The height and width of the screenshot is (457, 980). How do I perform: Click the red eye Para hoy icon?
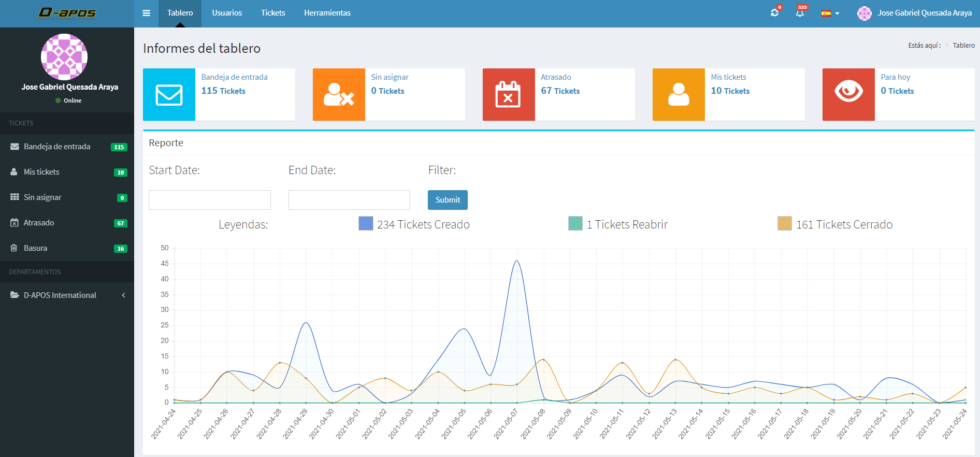point(848,94)
